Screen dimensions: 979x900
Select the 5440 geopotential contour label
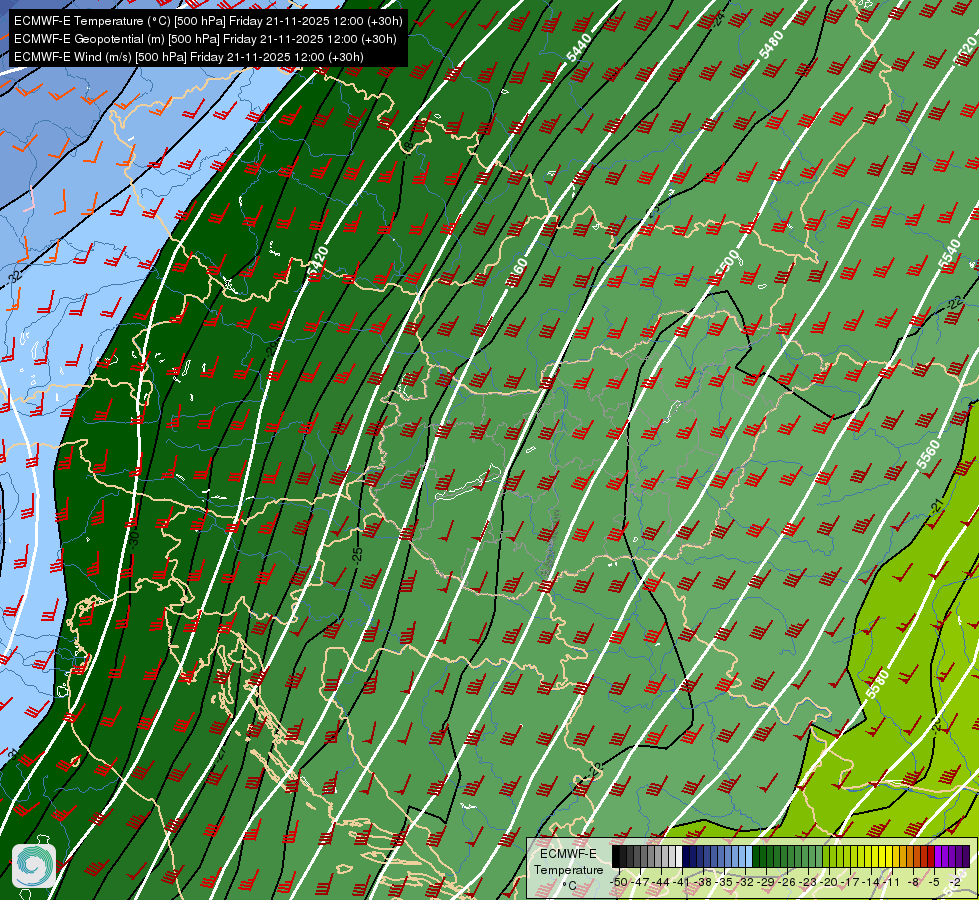pos(579,47)
